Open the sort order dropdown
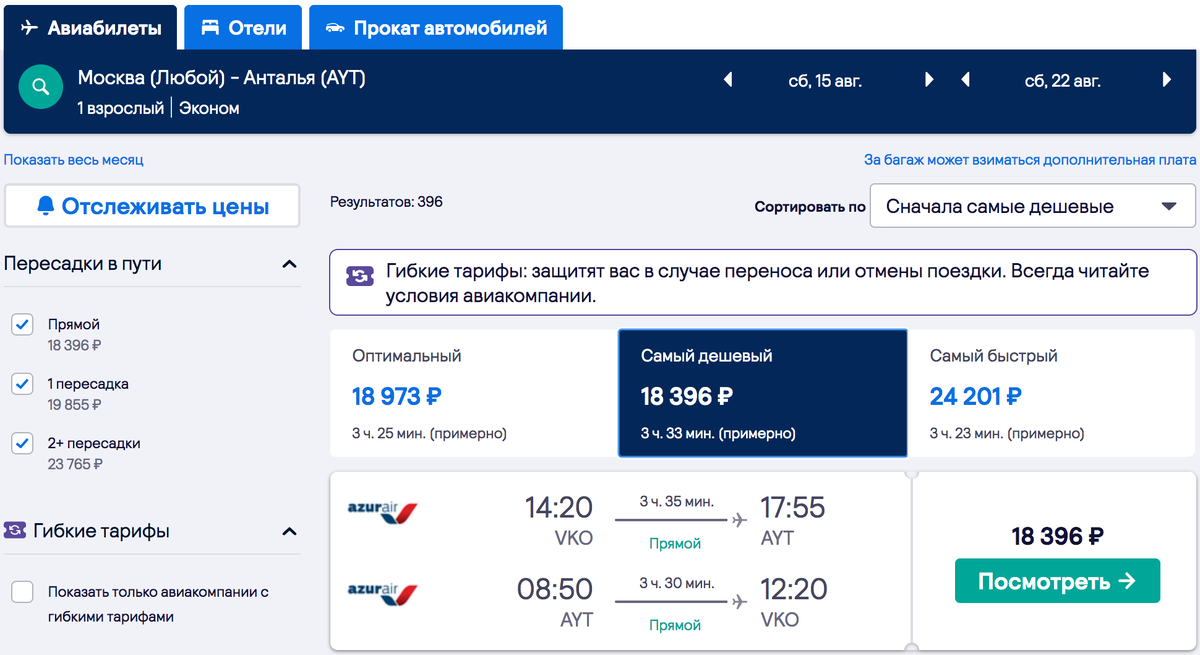 [x=1032, y=207]
